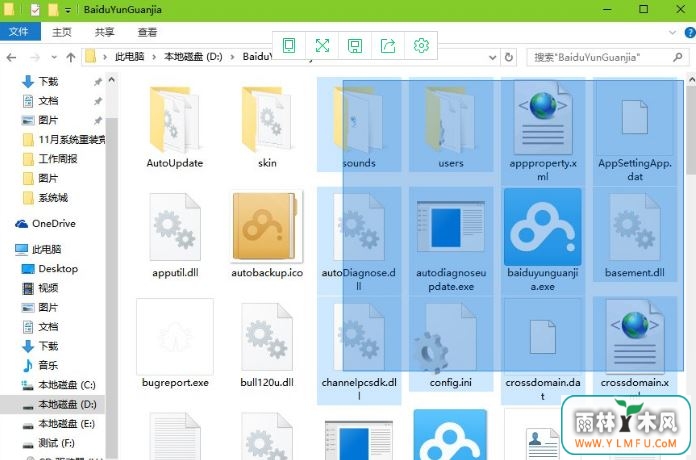696x460 pixels.
Task: Select the basement.dll file
Action: (635, 234)
